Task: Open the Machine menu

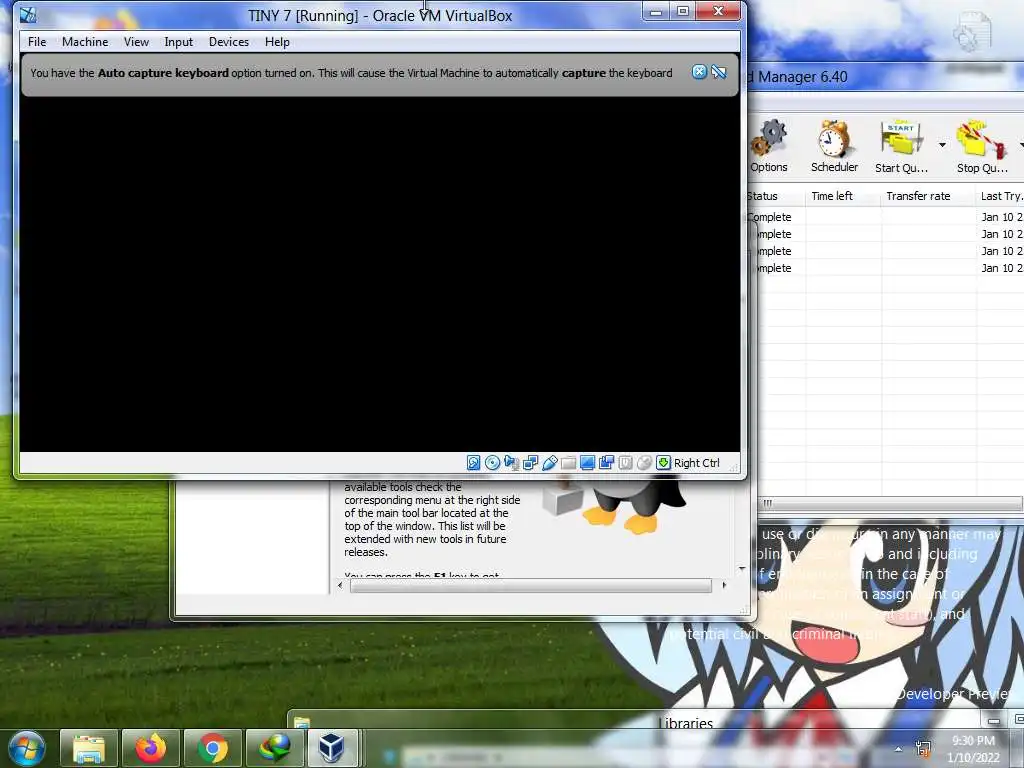Action: pyautogui.click(x=85, y=42)
